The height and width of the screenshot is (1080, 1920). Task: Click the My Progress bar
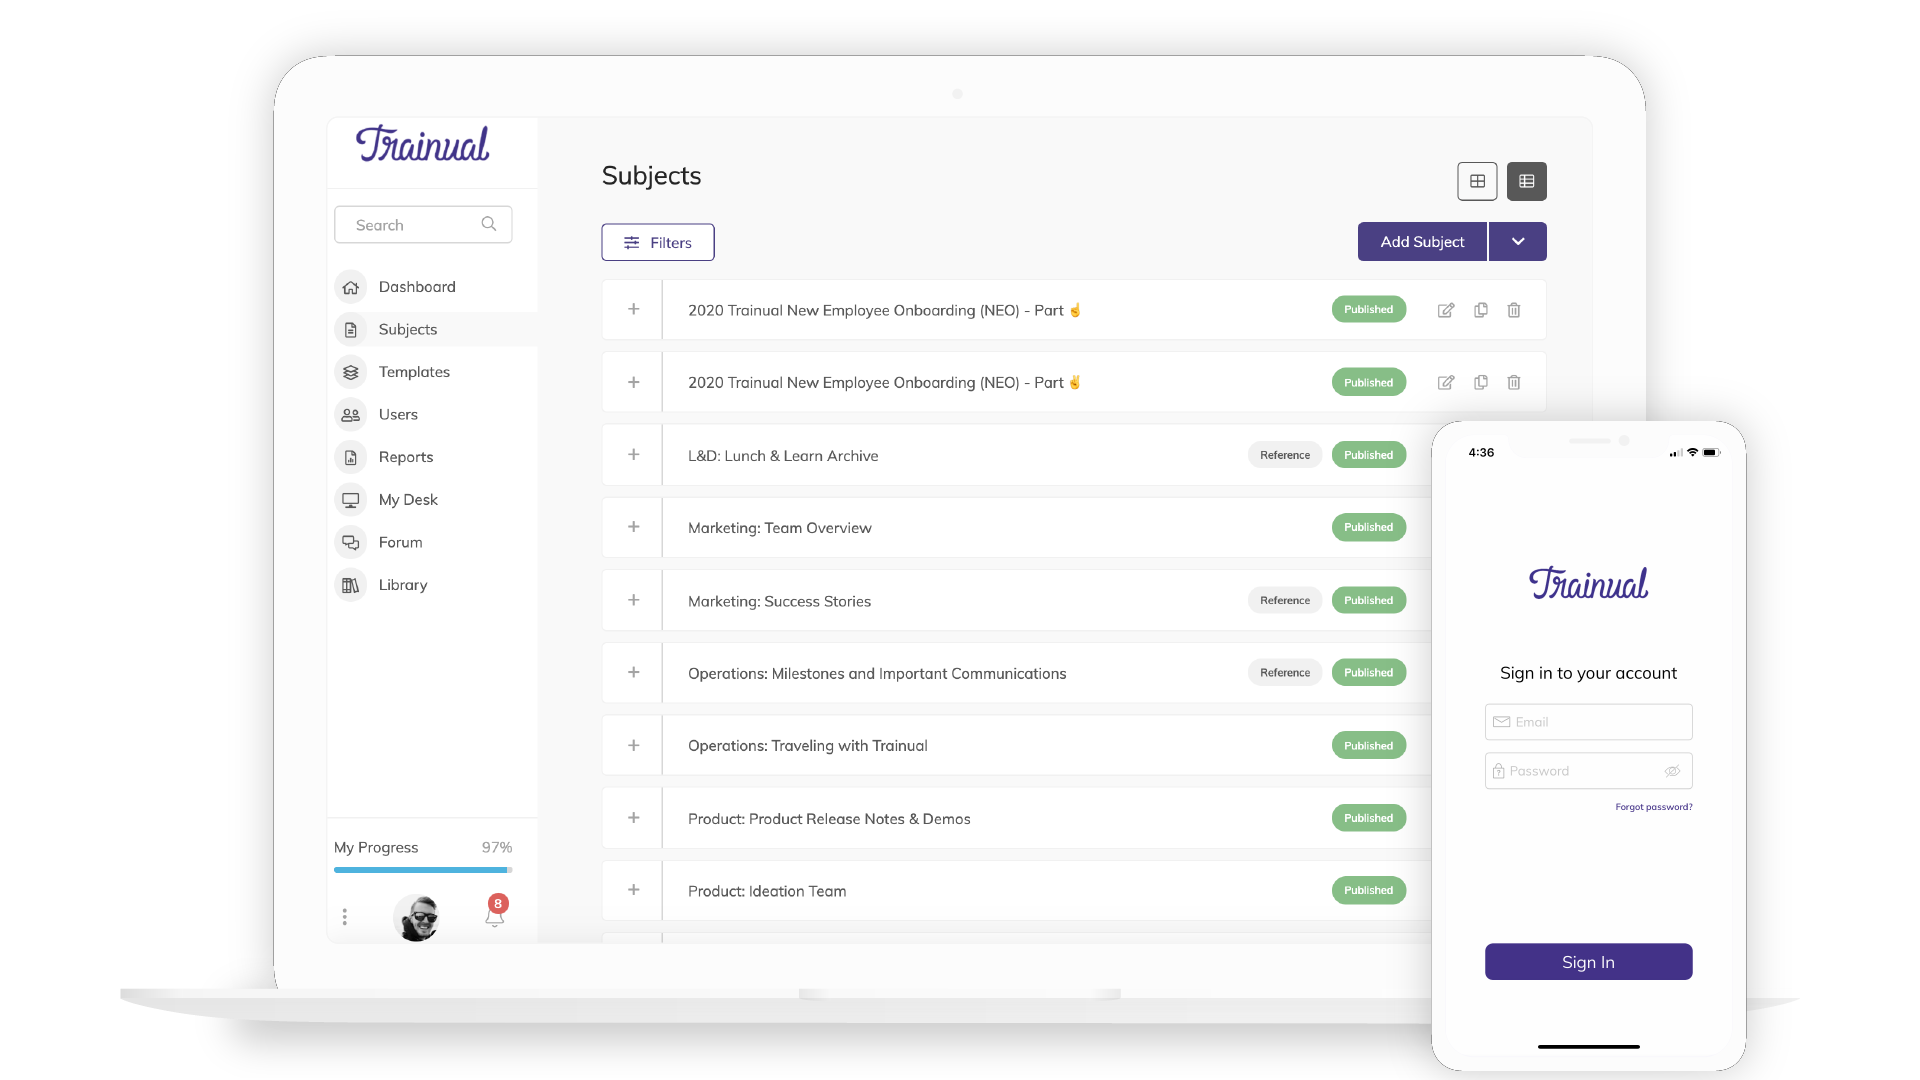(423, 870)
